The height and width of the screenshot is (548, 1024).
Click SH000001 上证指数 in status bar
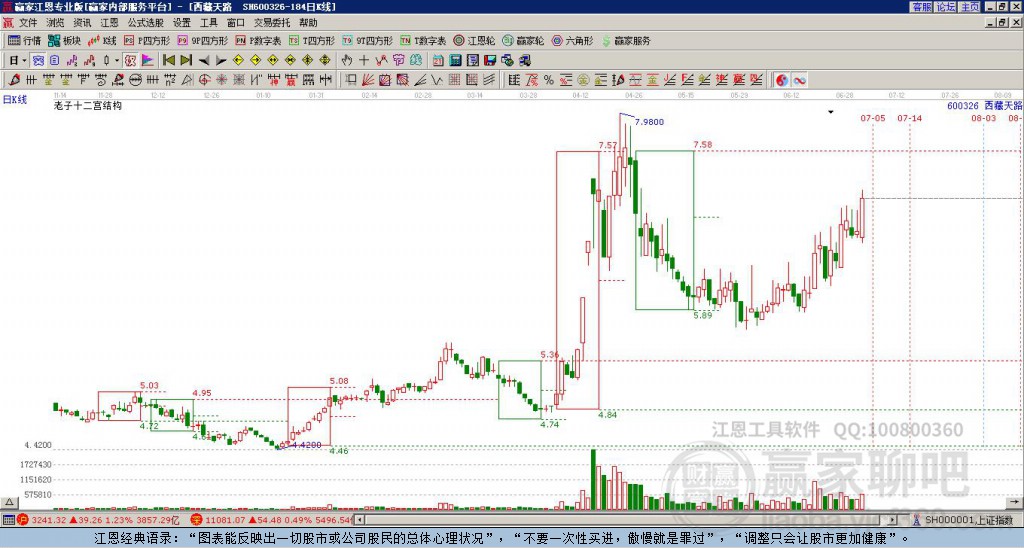click(969, 520)
